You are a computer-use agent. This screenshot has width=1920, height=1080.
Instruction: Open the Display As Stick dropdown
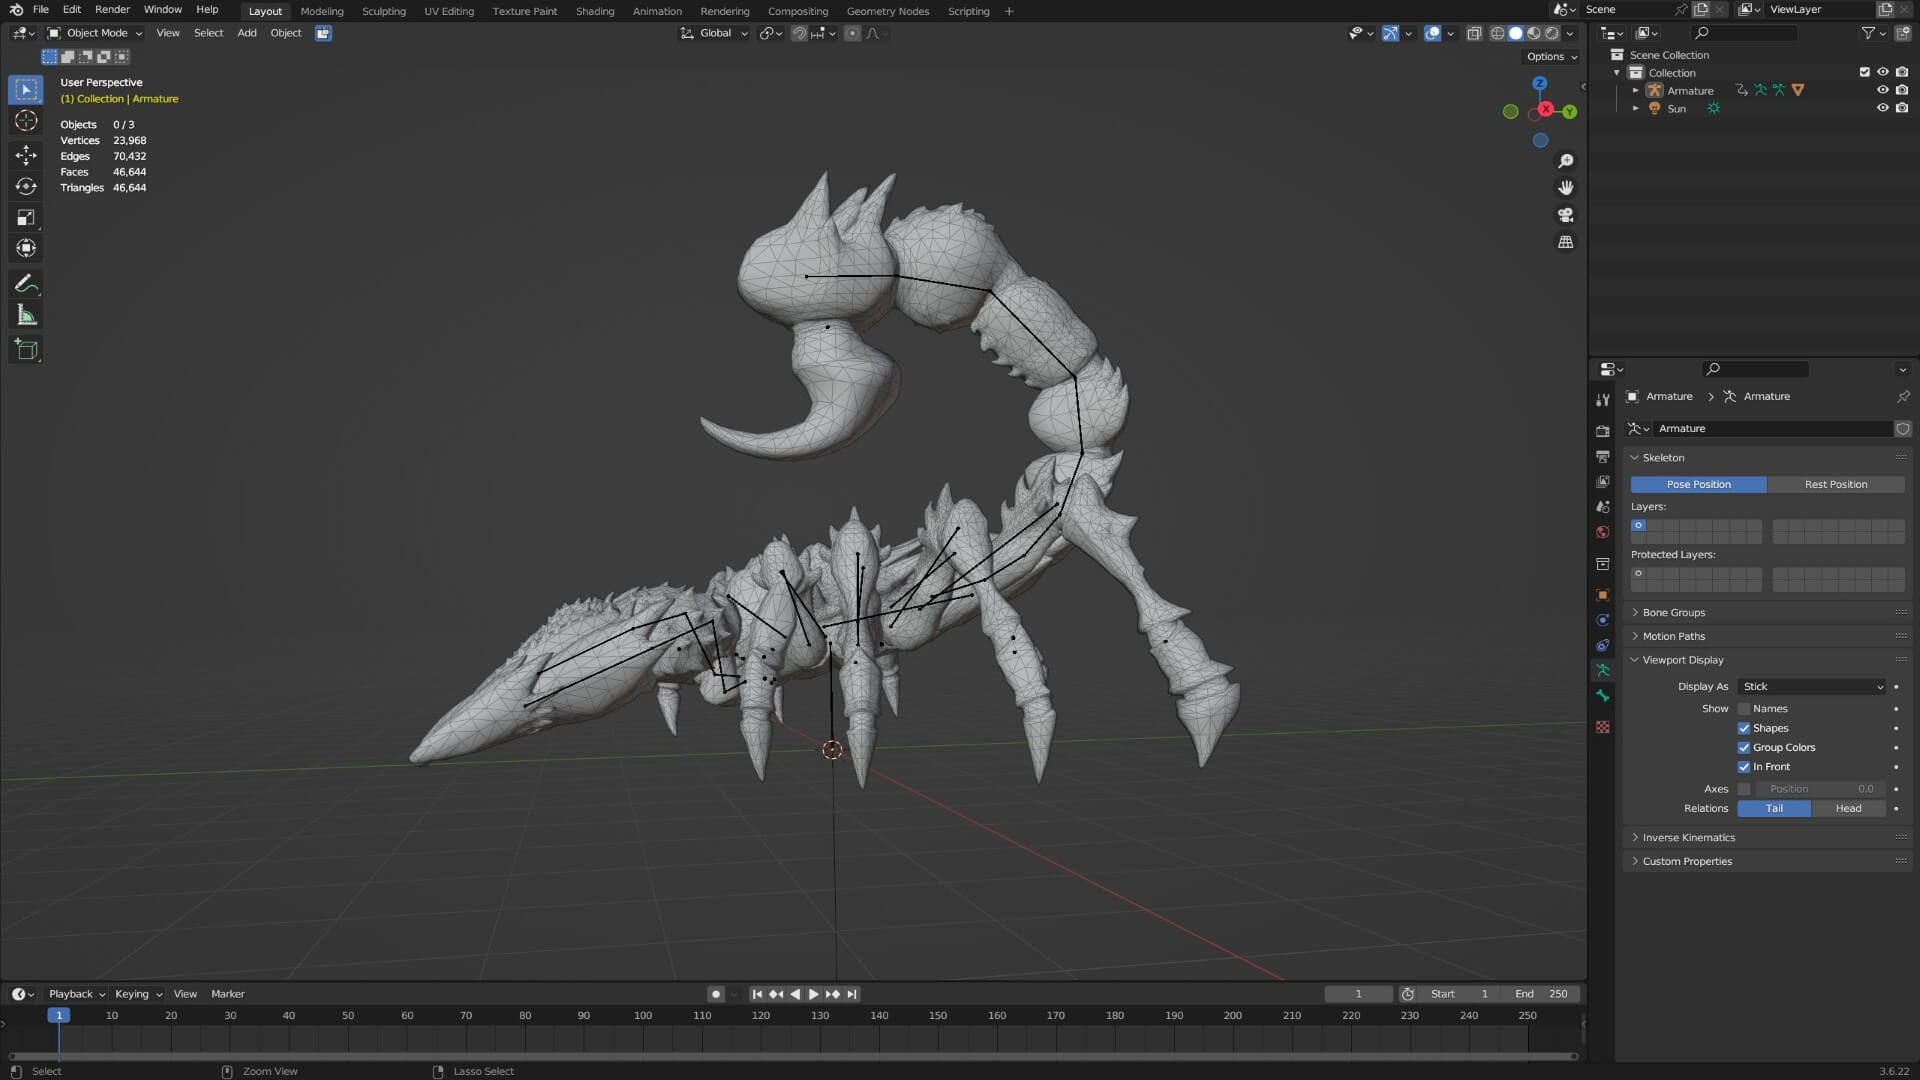(1813, 687)
